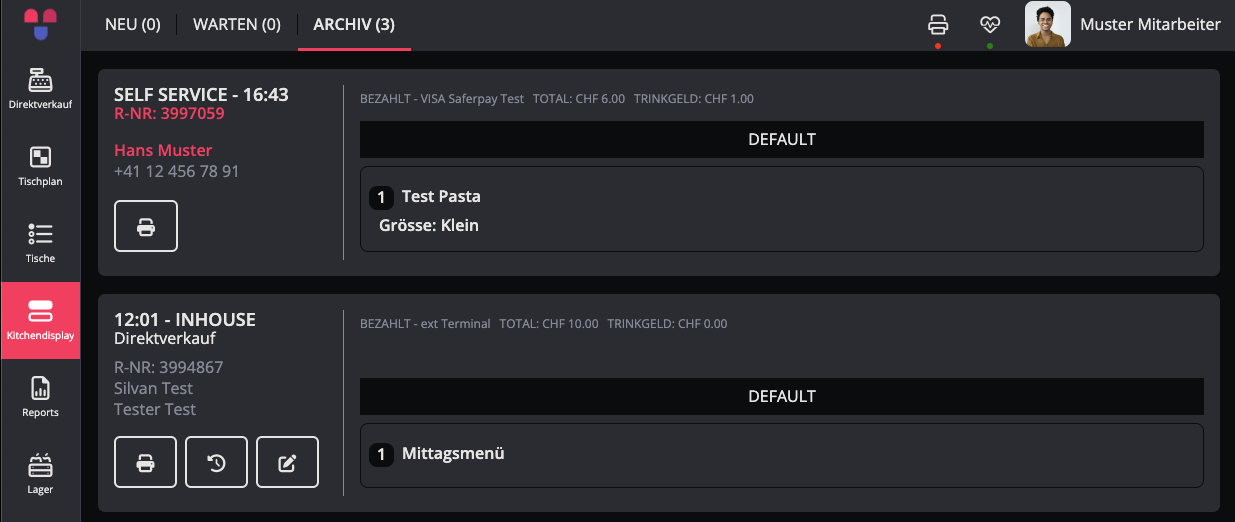Go to the Tische list
The height and width of the screenshot is (522, 1235).
click(40, 243)
